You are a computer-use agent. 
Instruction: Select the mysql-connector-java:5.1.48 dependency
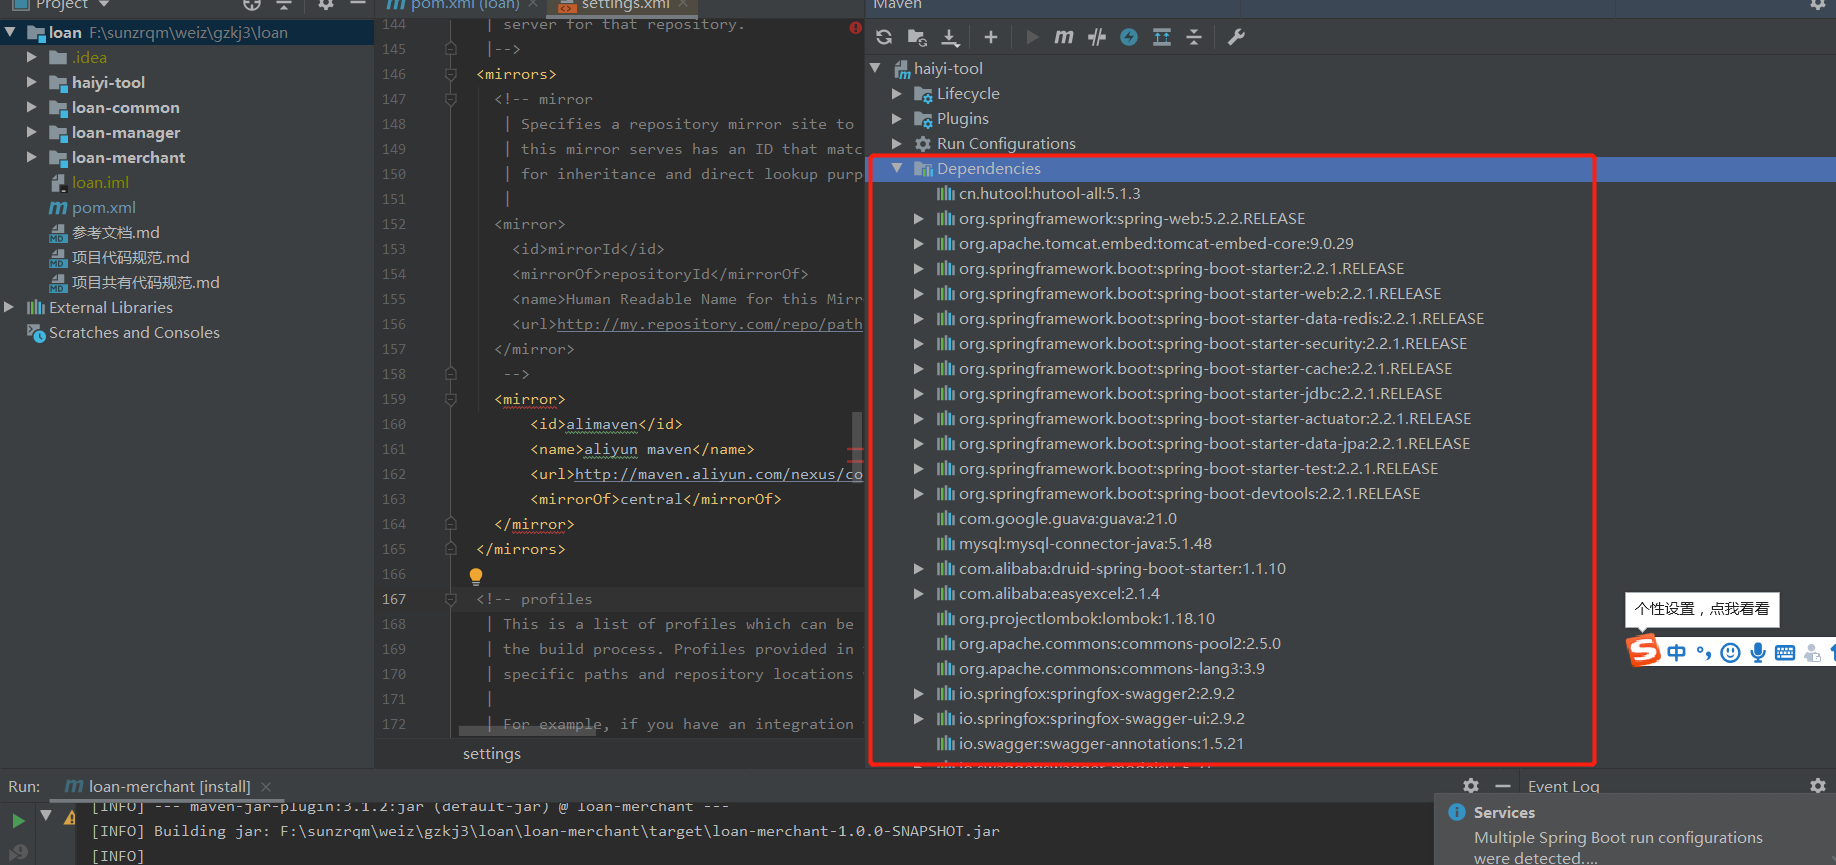pos(1085,543)
